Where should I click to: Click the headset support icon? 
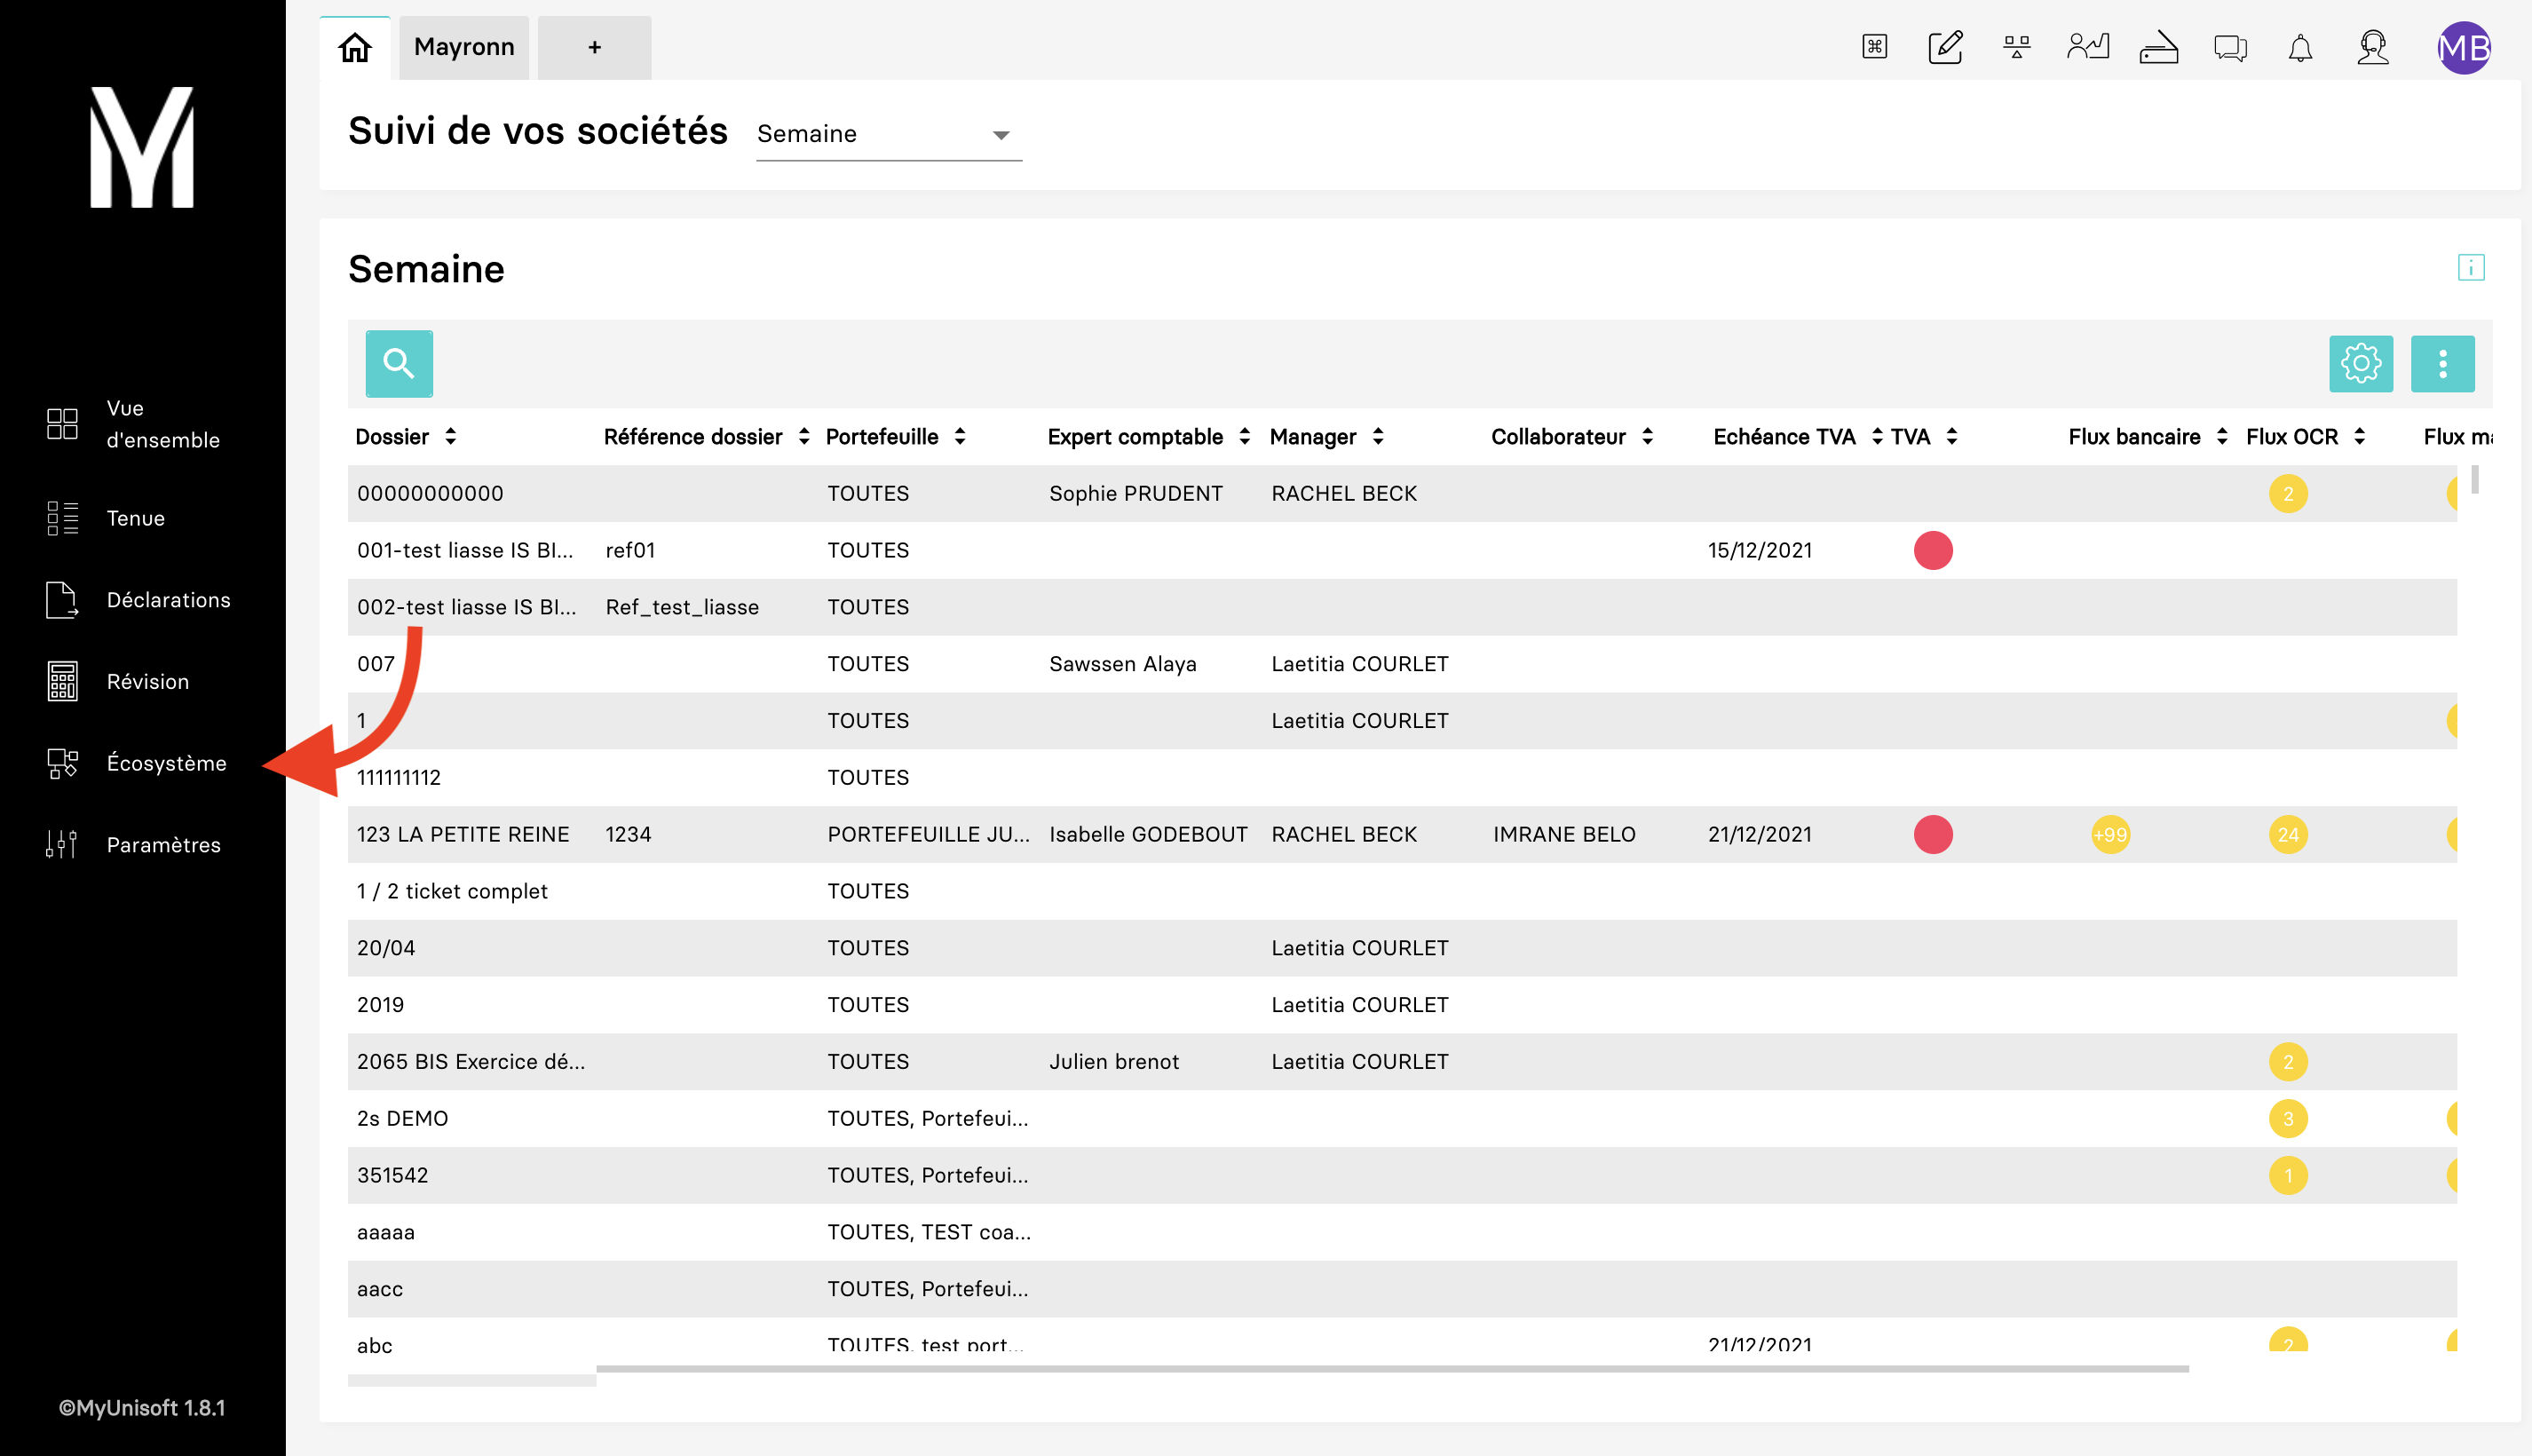coord(2373,47)
